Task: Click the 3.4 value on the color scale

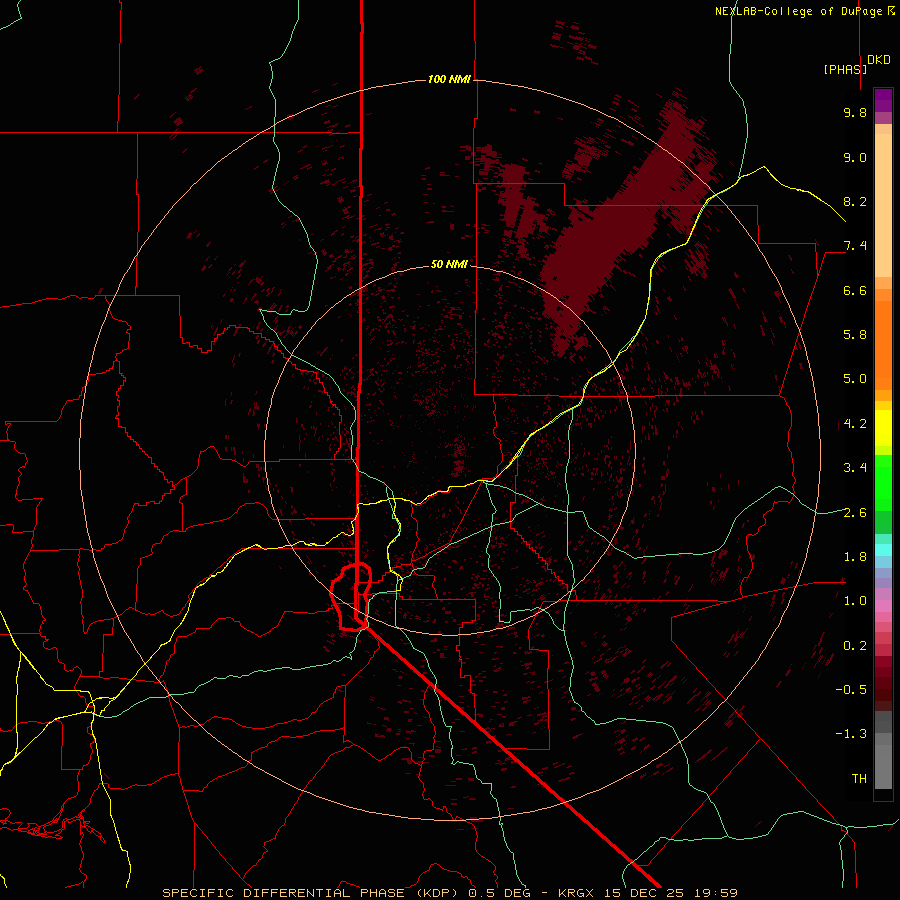Action: [855, 468]
